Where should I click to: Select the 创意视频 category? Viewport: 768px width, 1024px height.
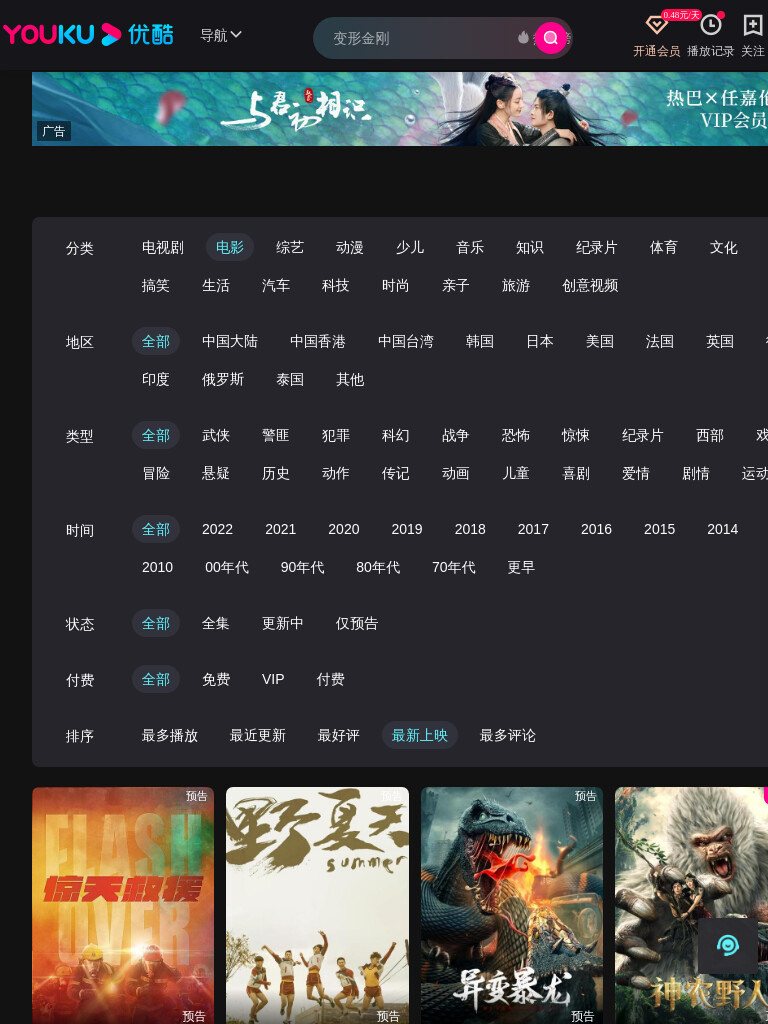tap(590, 285)
